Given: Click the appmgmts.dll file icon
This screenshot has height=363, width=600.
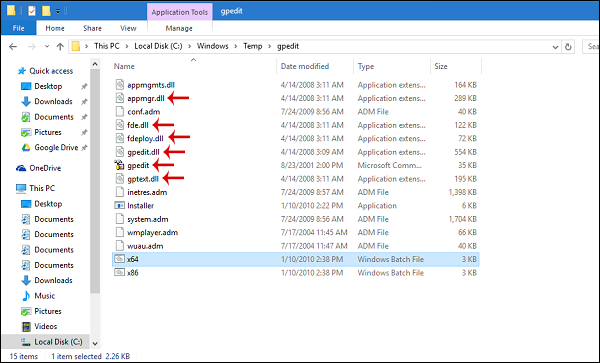Looking at the screenshot, I should pos(120,85).
